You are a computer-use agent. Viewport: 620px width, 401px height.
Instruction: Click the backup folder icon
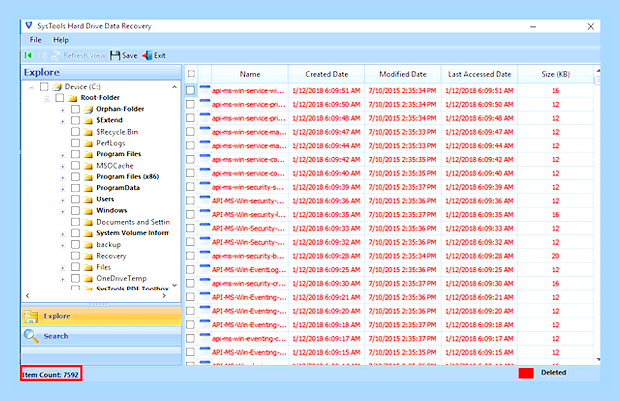coord(88,245)
